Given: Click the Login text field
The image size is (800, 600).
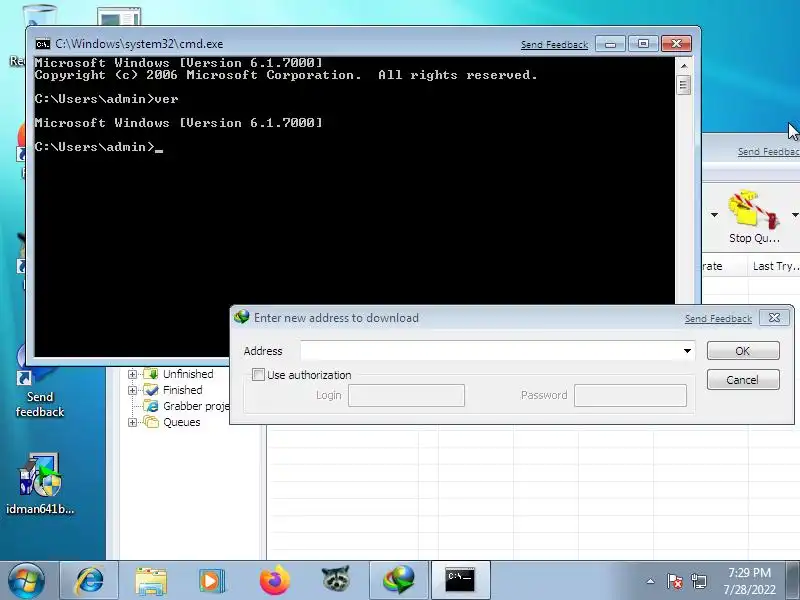Looking at the screenshot, I should [406, 395].
